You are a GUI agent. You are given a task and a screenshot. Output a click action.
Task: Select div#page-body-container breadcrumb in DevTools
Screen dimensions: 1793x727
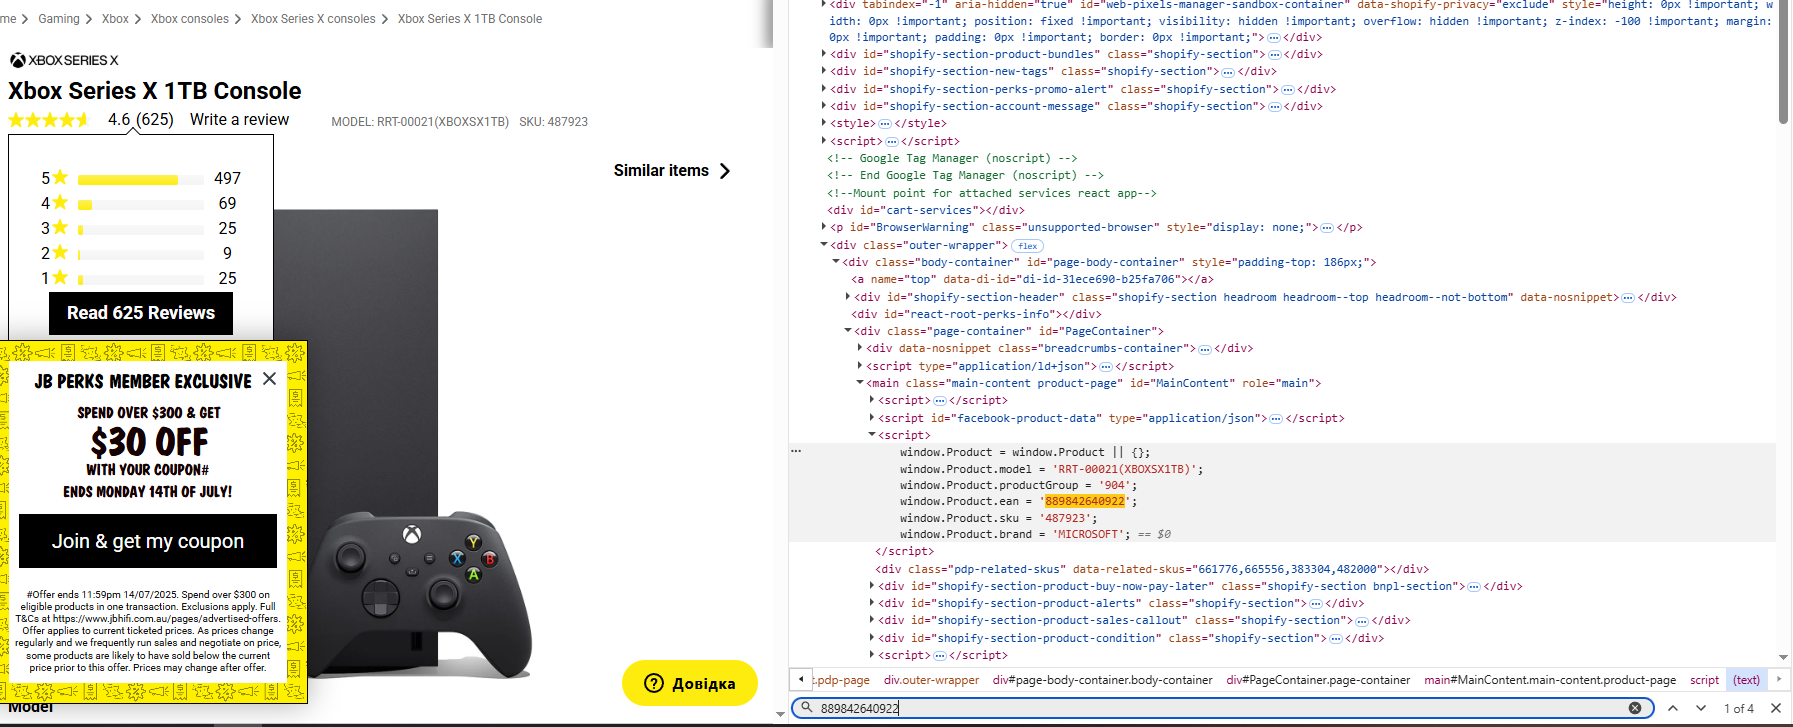pyautogui.click(x=1102, y=680)
